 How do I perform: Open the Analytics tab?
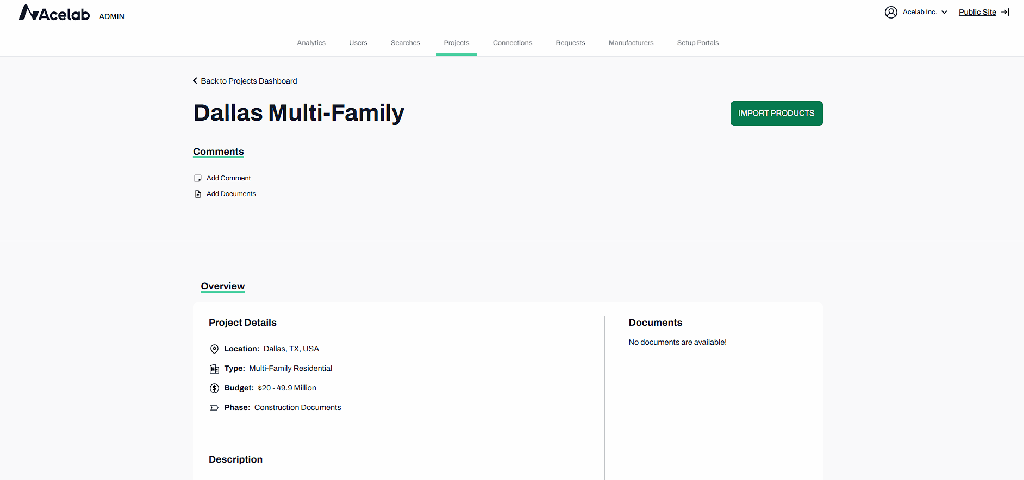tap(311, 43)
